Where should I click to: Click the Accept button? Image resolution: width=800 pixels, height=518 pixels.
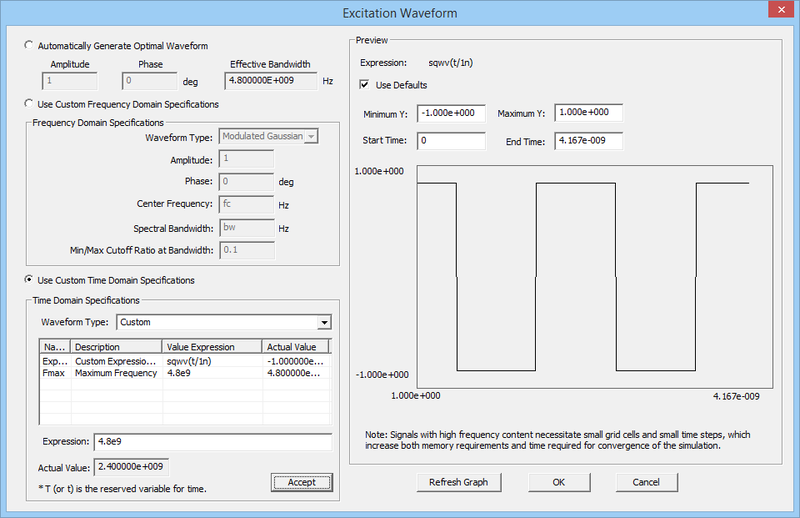(301, 482)
